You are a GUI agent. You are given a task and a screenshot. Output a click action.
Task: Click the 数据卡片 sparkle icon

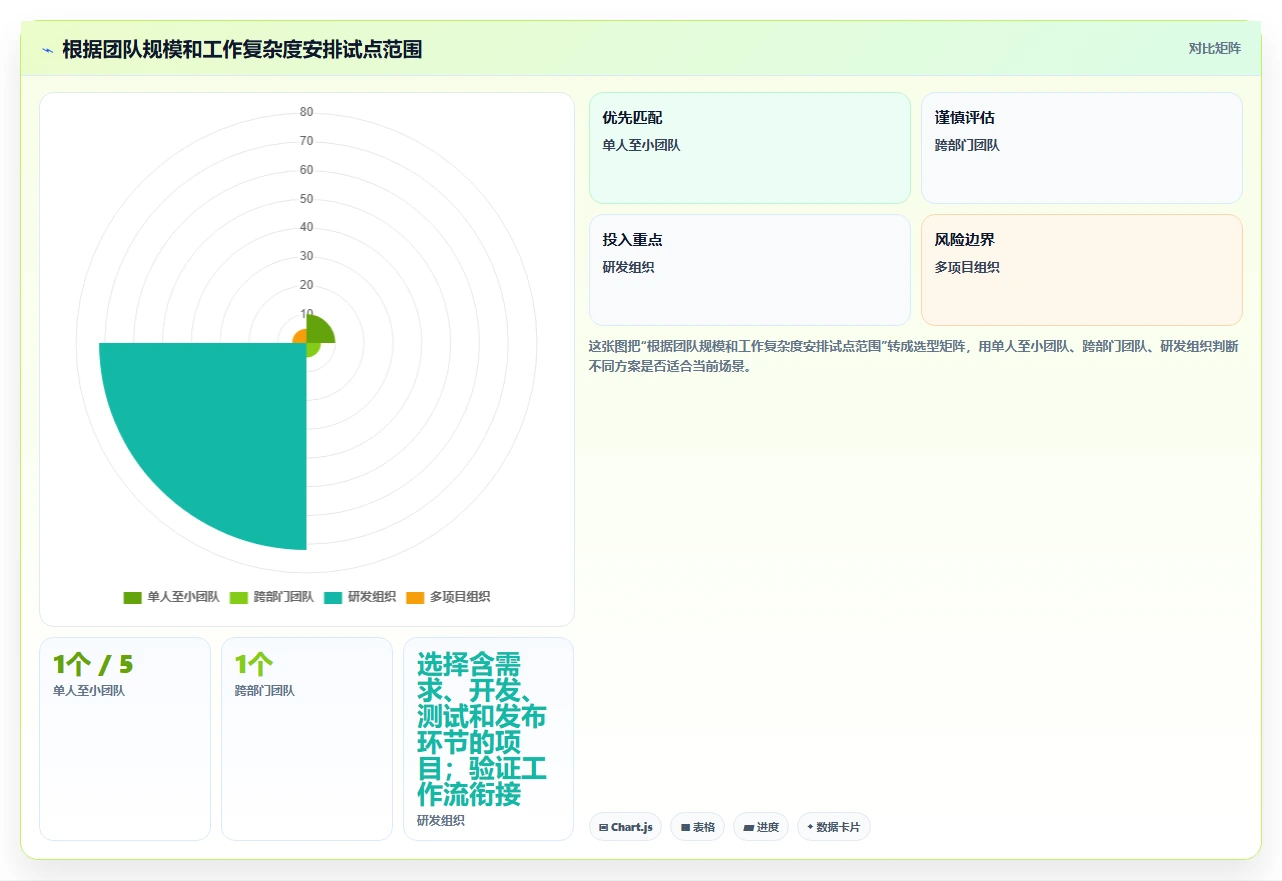point(810,827)
